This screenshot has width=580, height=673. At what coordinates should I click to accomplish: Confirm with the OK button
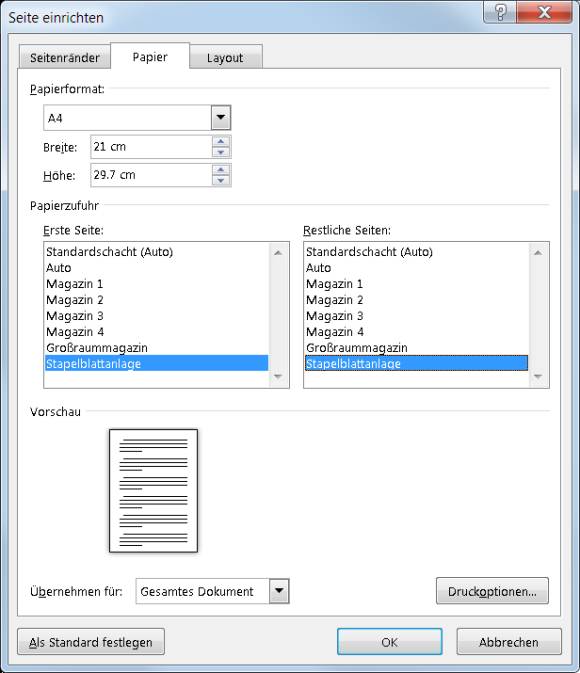tap(389, 642)
